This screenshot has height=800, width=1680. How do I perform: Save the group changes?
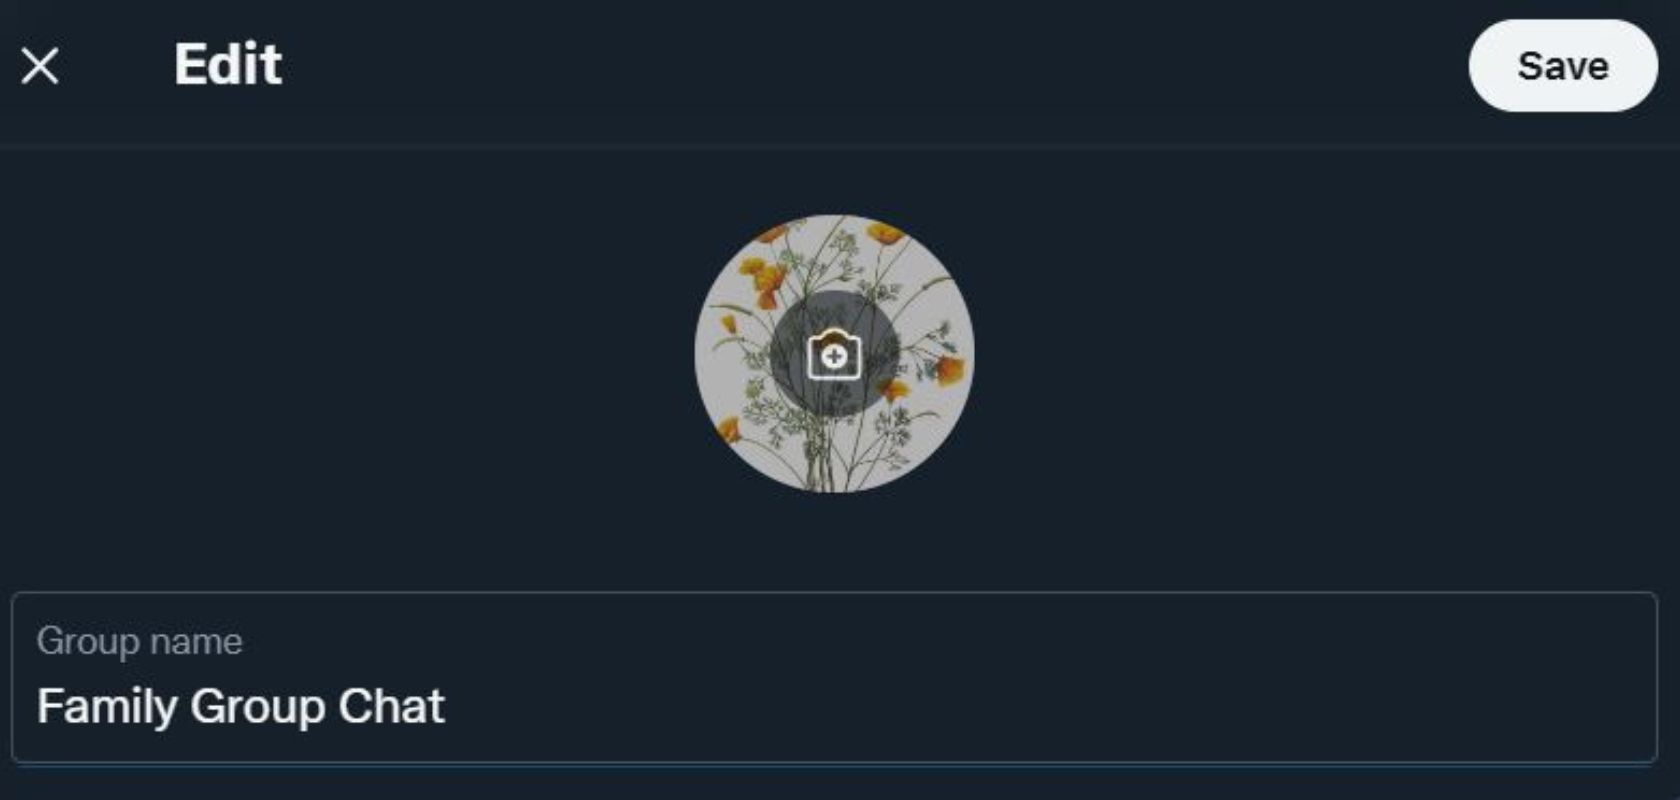pos(1563,66)
